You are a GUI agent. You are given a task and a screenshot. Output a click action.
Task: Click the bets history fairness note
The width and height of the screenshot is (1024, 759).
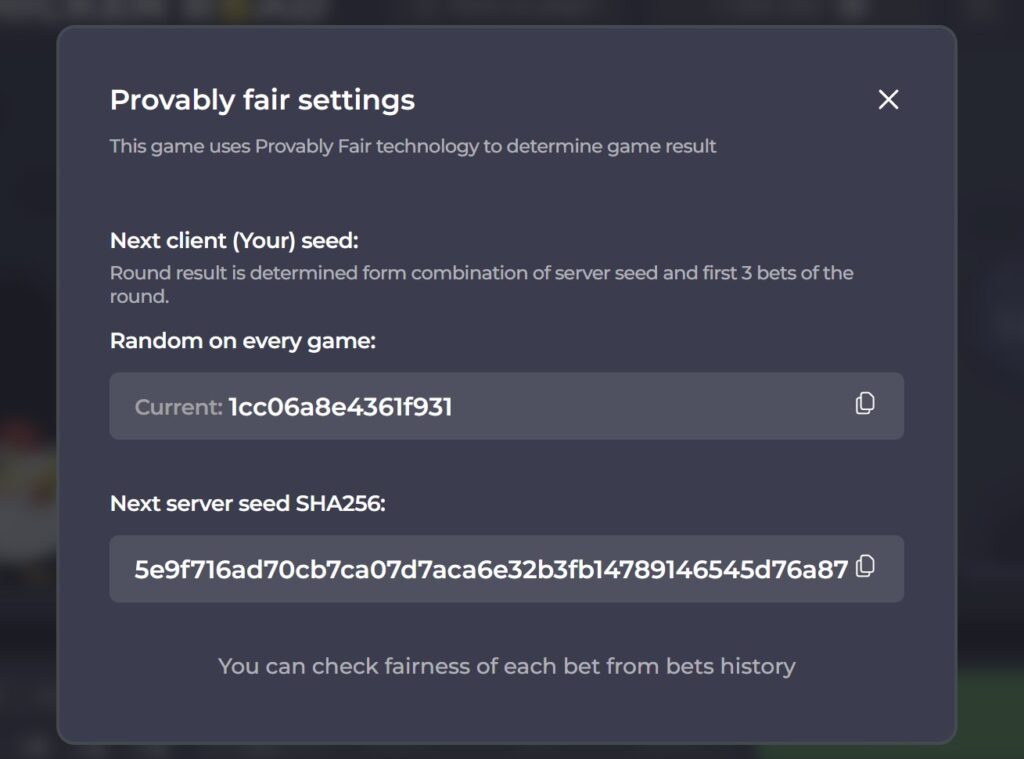tap(507, 666)
